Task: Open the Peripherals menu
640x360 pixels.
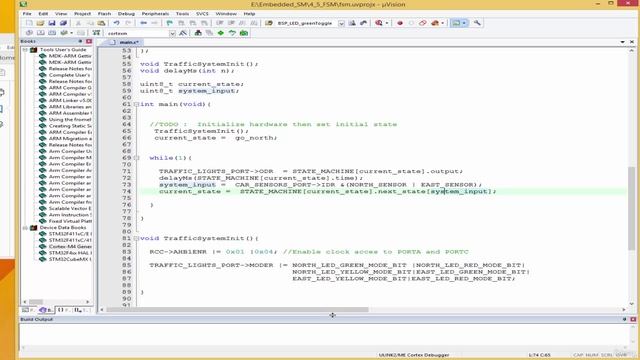Action: [155, 13]
